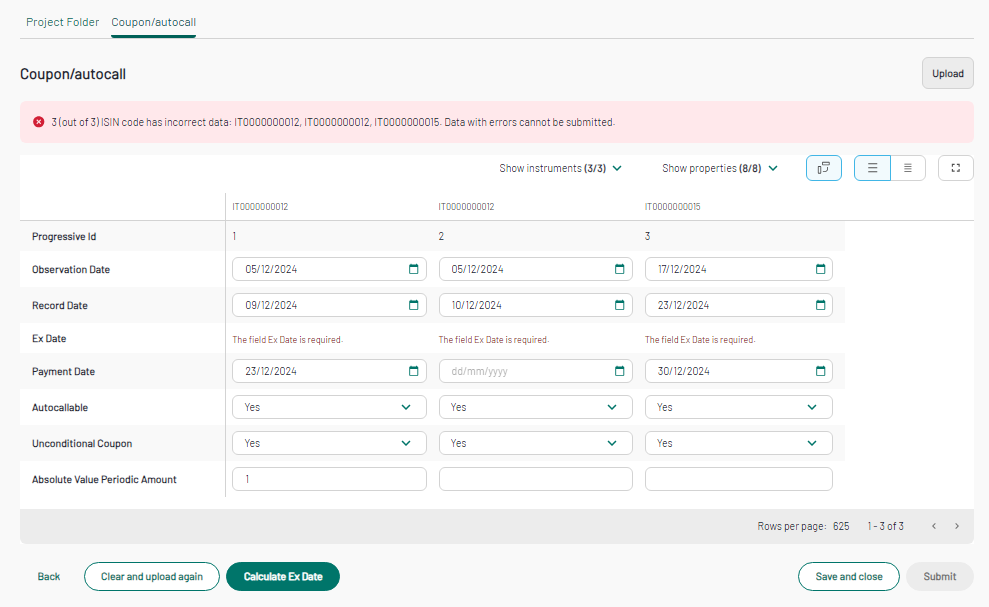The height and width of the screenshot is (607, 989).
Task: Click the '1 - 3 of 3' pagination text
Action: tap(886, 526)
